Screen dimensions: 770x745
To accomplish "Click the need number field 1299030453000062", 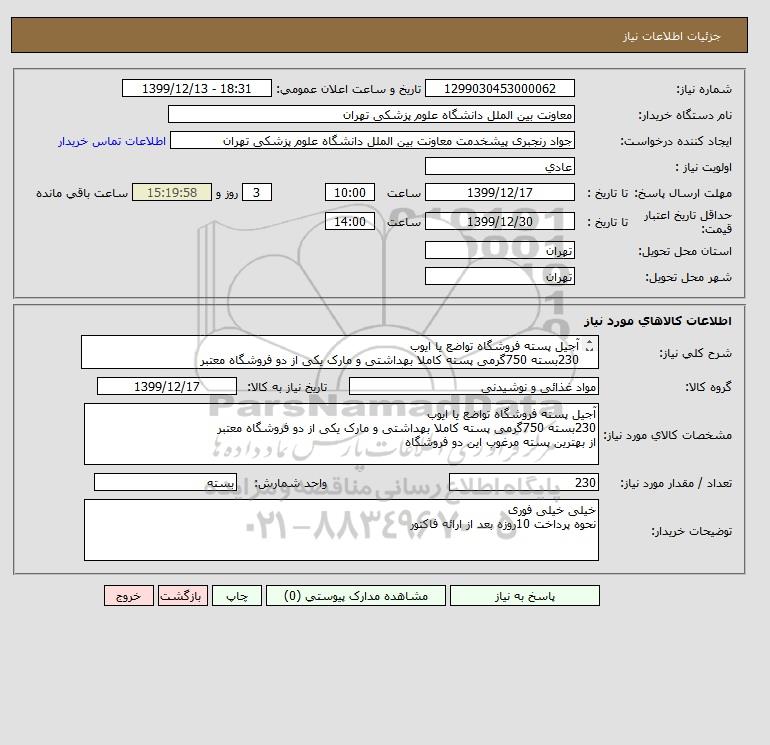I will click(x=499, y=88).
